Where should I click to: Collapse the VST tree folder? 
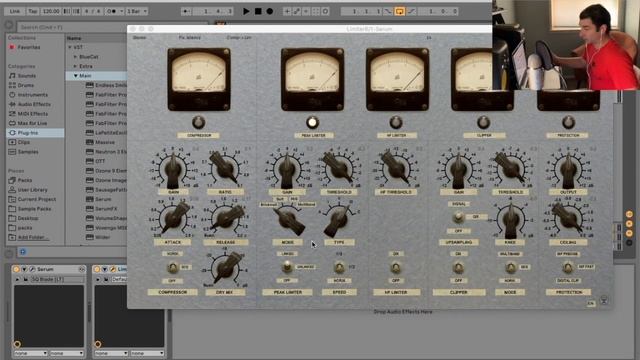coord(70,47)
